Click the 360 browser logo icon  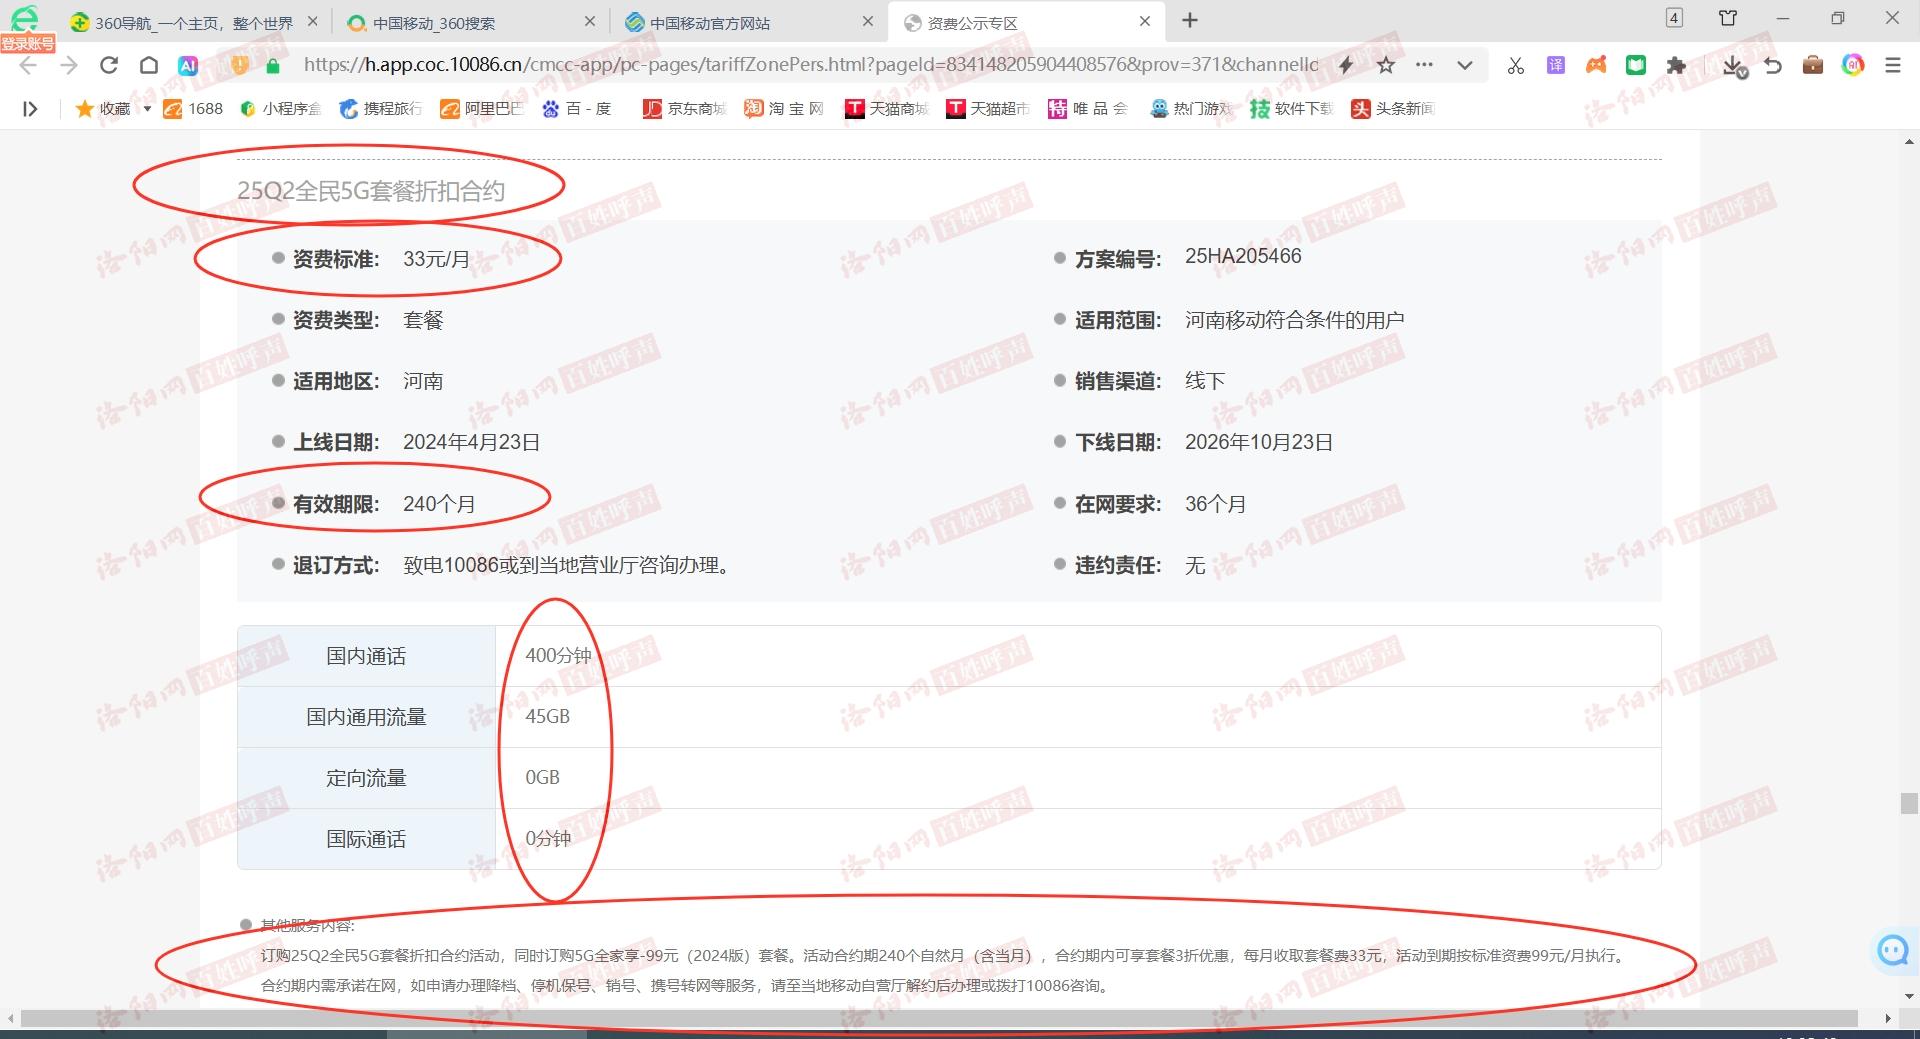point(23,17)
